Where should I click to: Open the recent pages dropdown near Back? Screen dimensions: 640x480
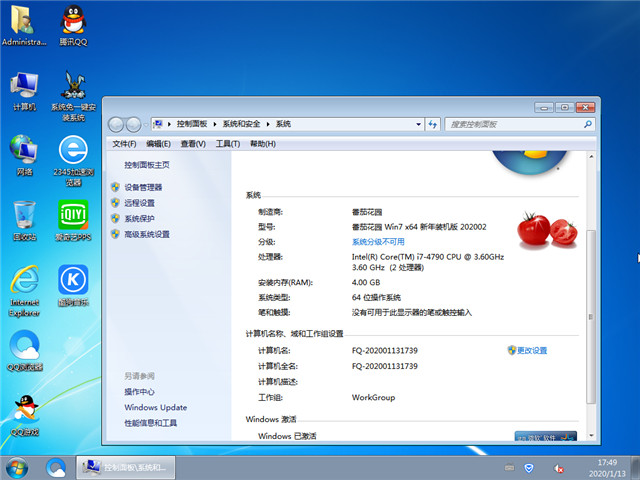coord(145,125)
